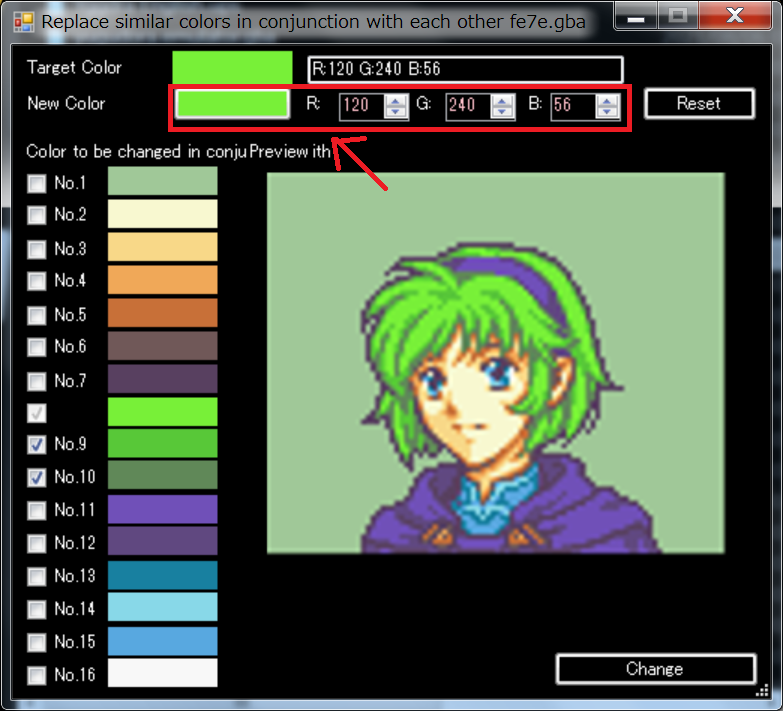Click the Change button
The width and height of the screenshot is (783, 711).
pos(655,669)
